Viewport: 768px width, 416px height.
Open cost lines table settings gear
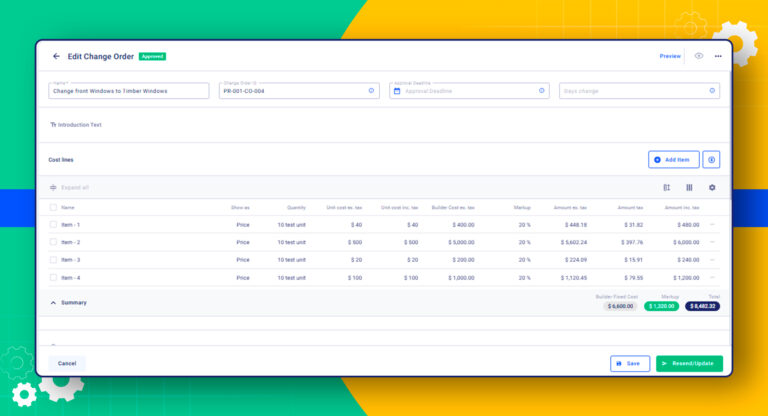click(x=712, y=188)
